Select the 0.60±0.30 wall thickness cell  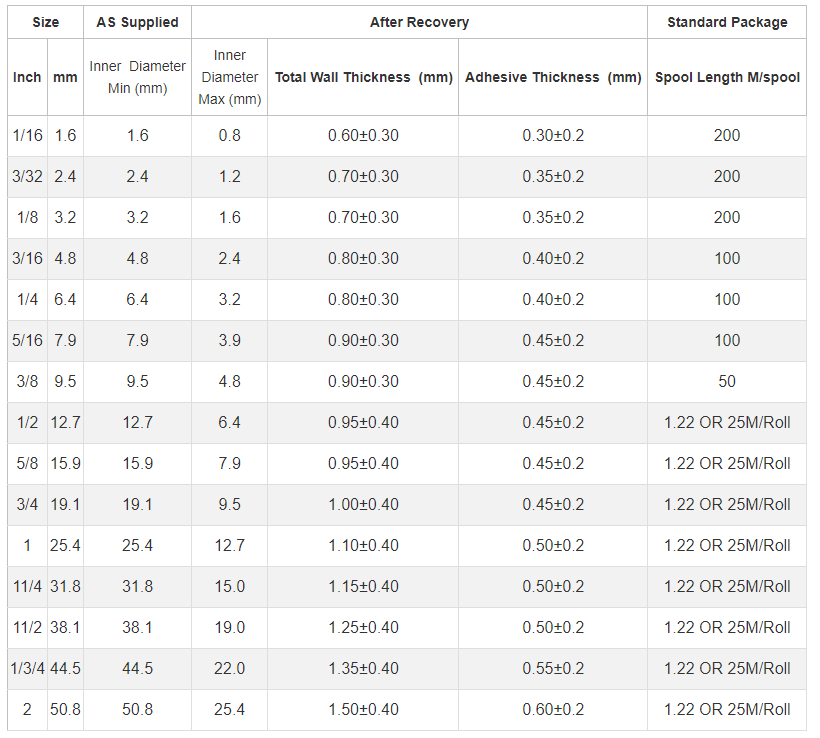pyautogui.click(x=364, y=135)
